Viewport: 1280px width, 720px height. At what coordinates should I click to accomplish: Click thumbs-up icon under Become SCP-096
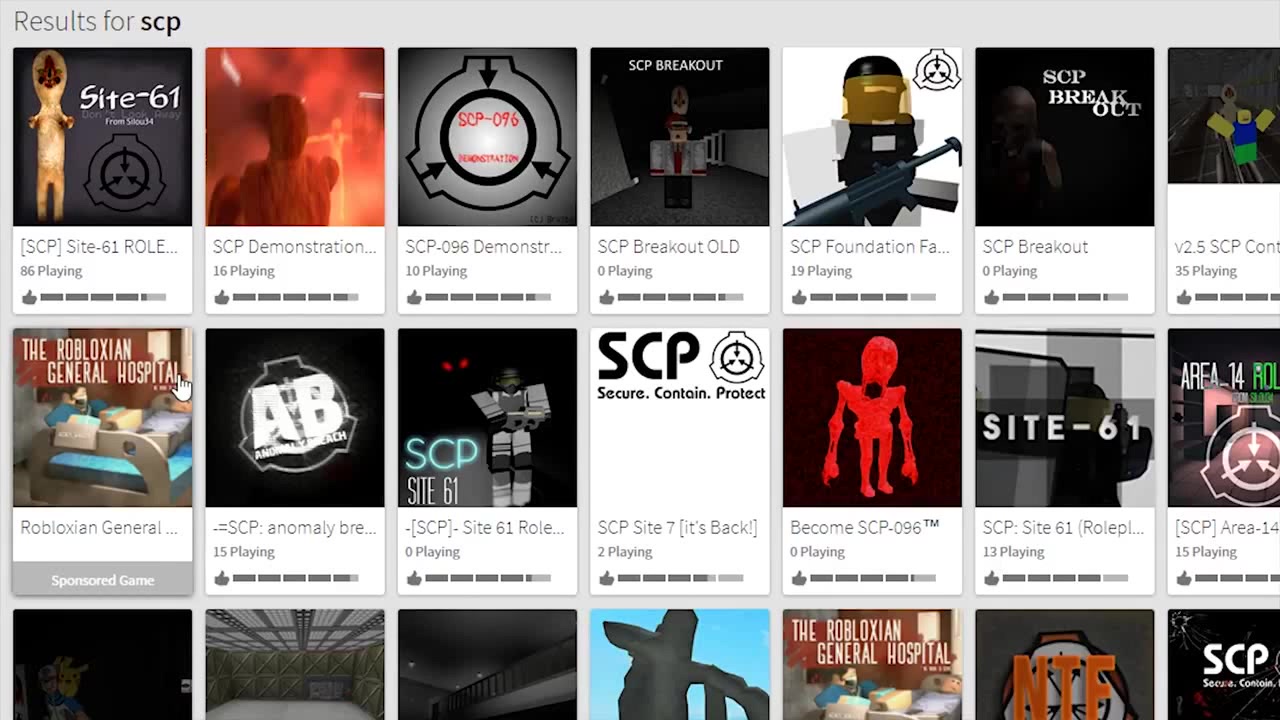point(799,578)
